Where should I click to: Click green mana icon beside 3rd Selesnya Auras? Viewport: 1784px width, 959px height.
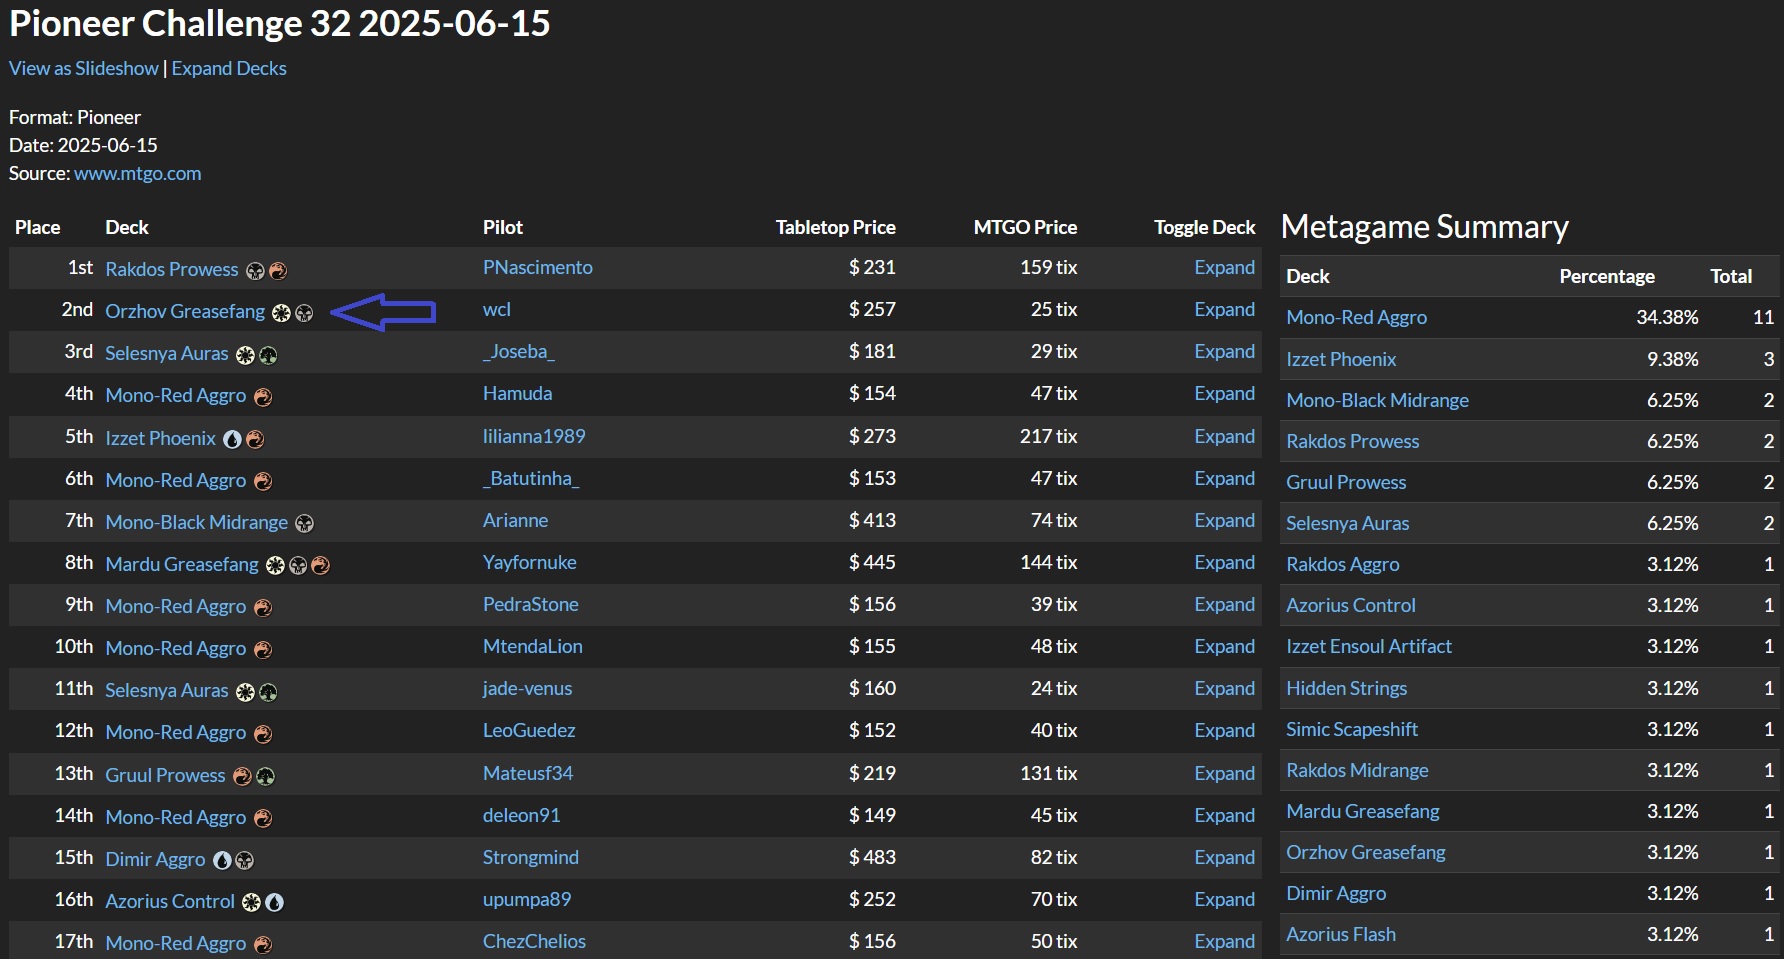(x=268, y=355)
